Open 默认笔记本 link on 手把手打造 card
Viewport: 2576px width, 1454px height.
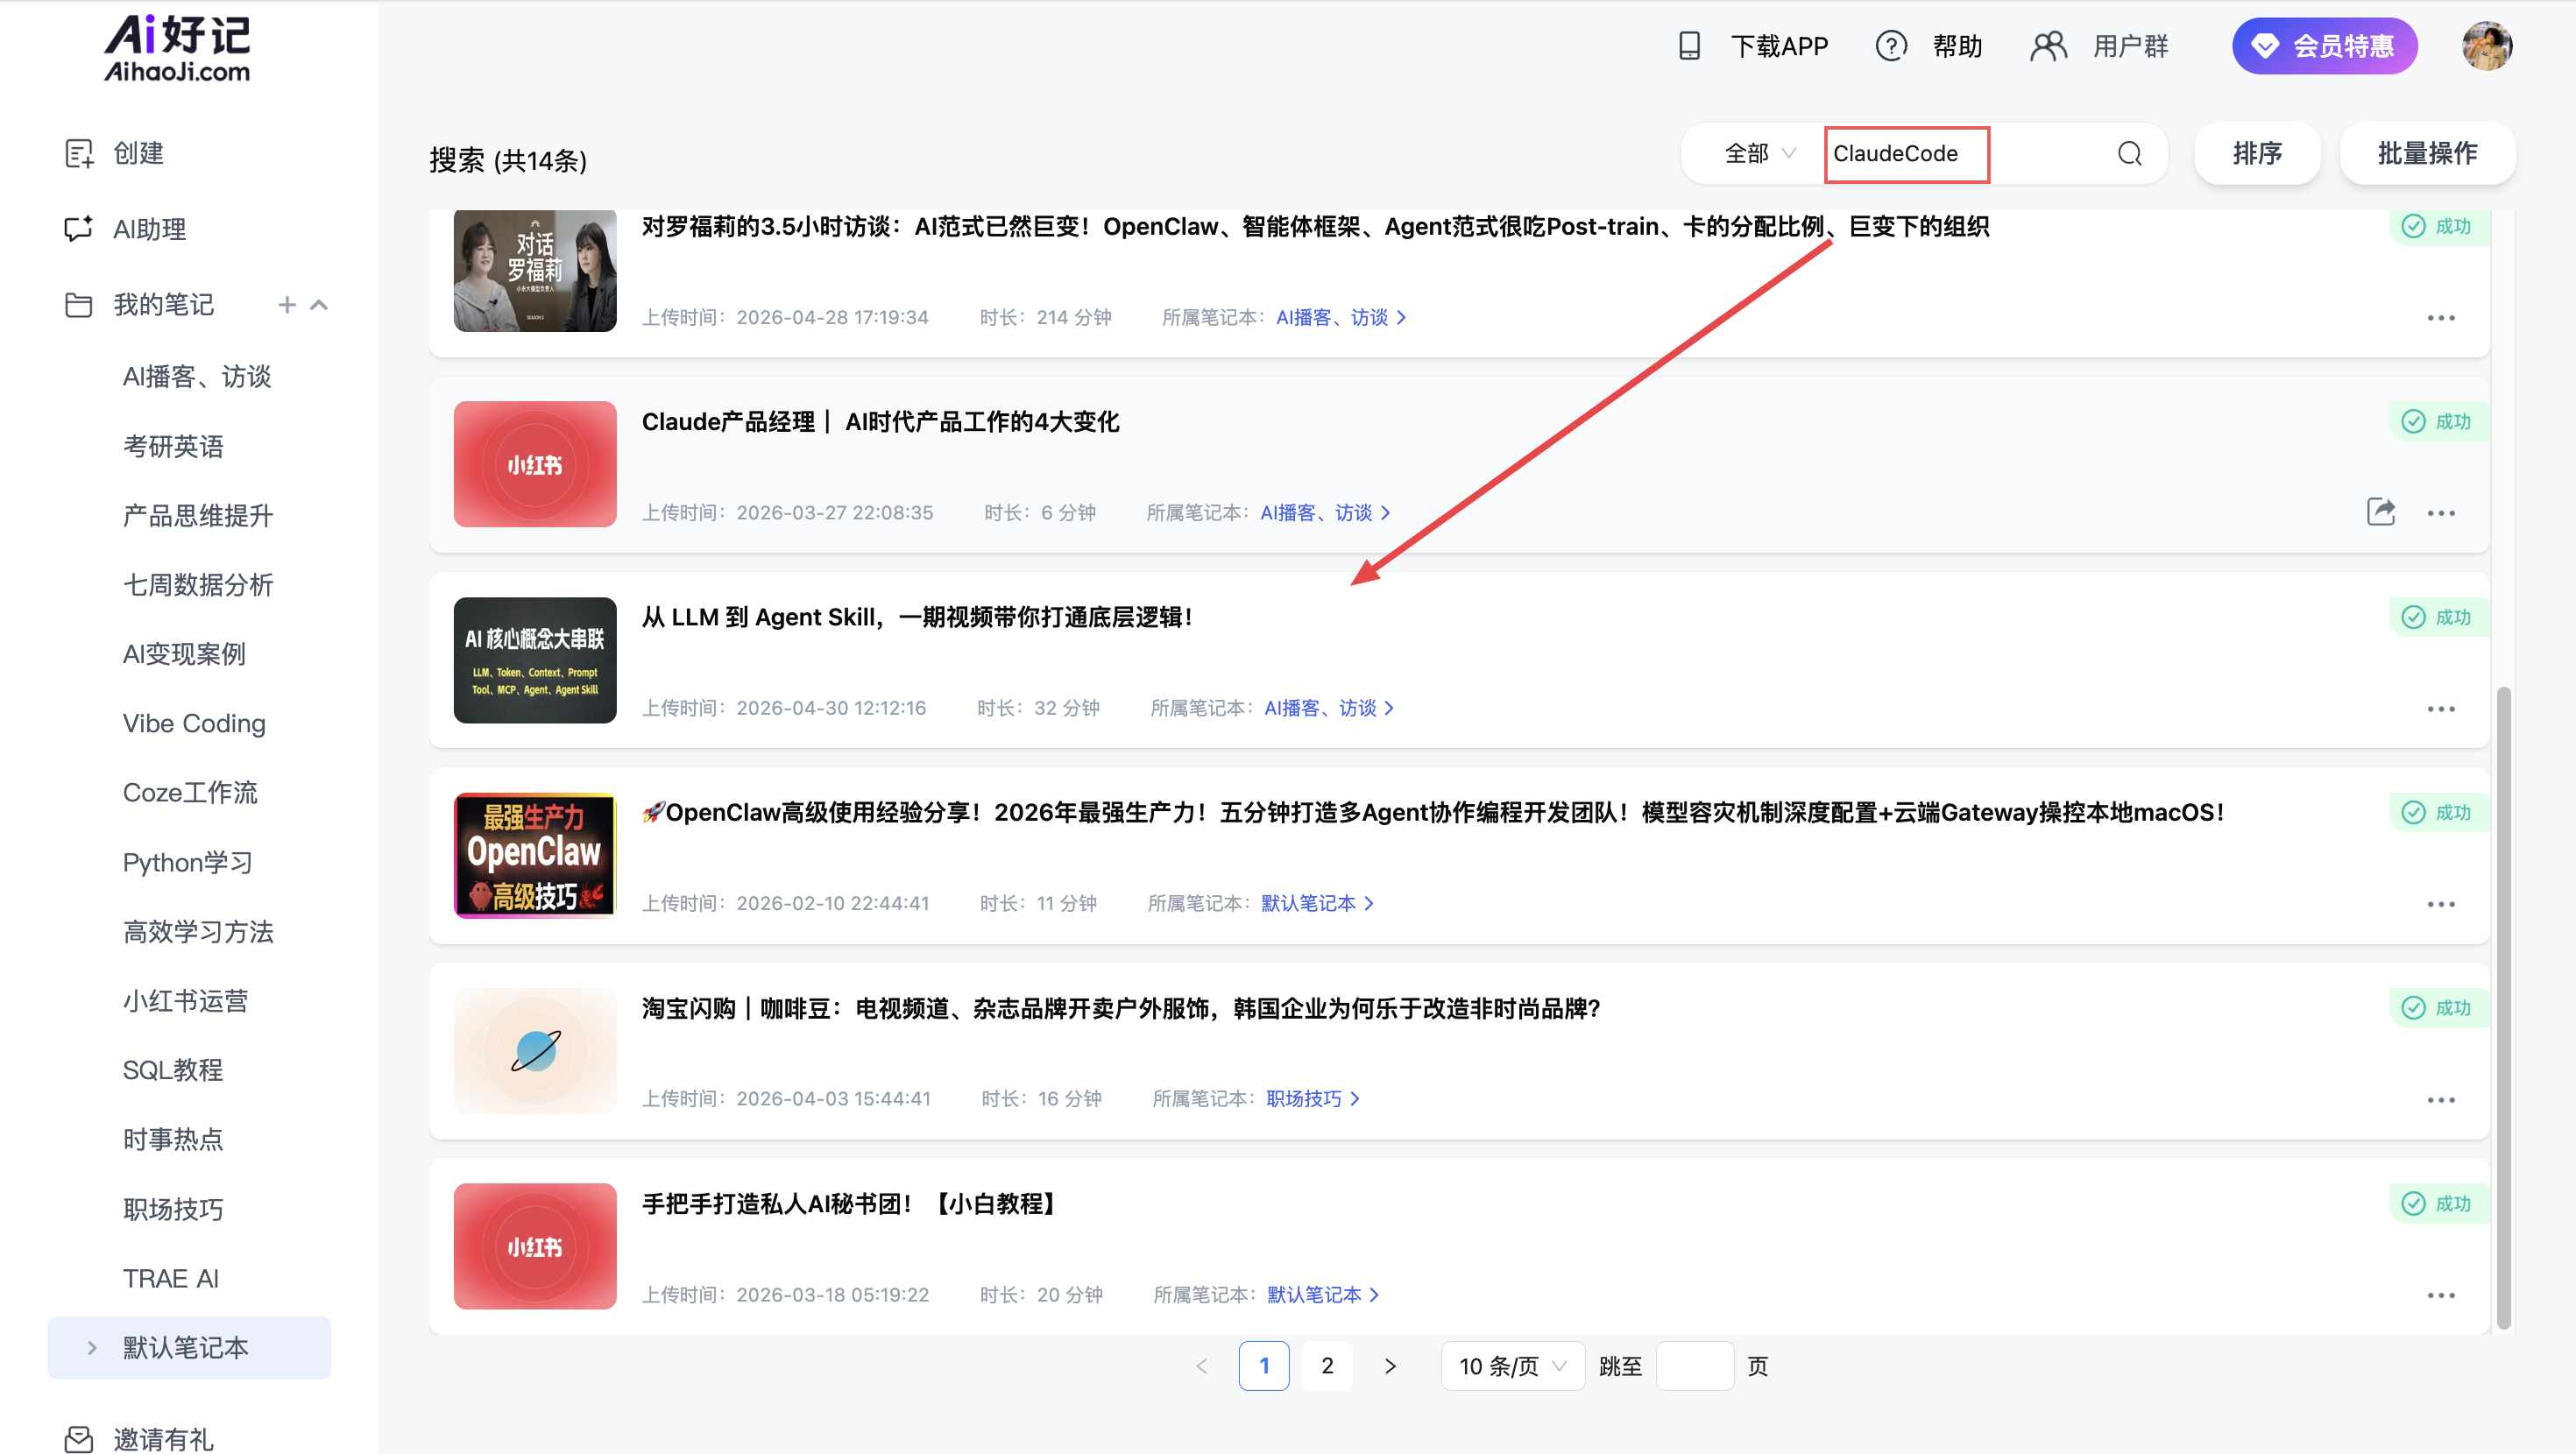coord(1323,1295)
